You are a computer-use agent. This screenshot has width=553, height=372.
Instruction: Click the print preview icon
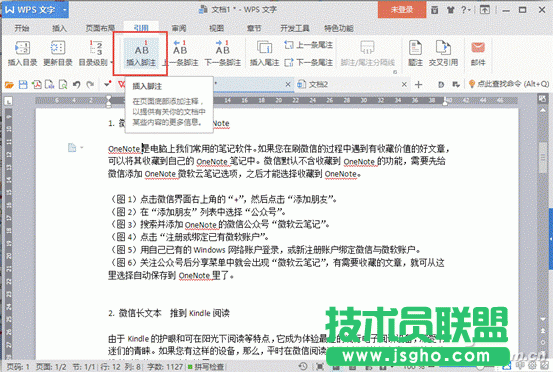pos(63,85)
